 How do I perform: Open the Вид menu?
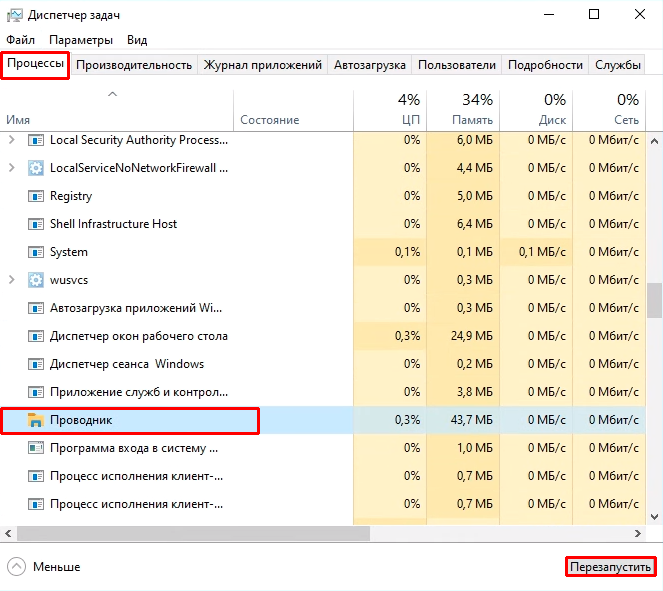(x=137, y=40)
